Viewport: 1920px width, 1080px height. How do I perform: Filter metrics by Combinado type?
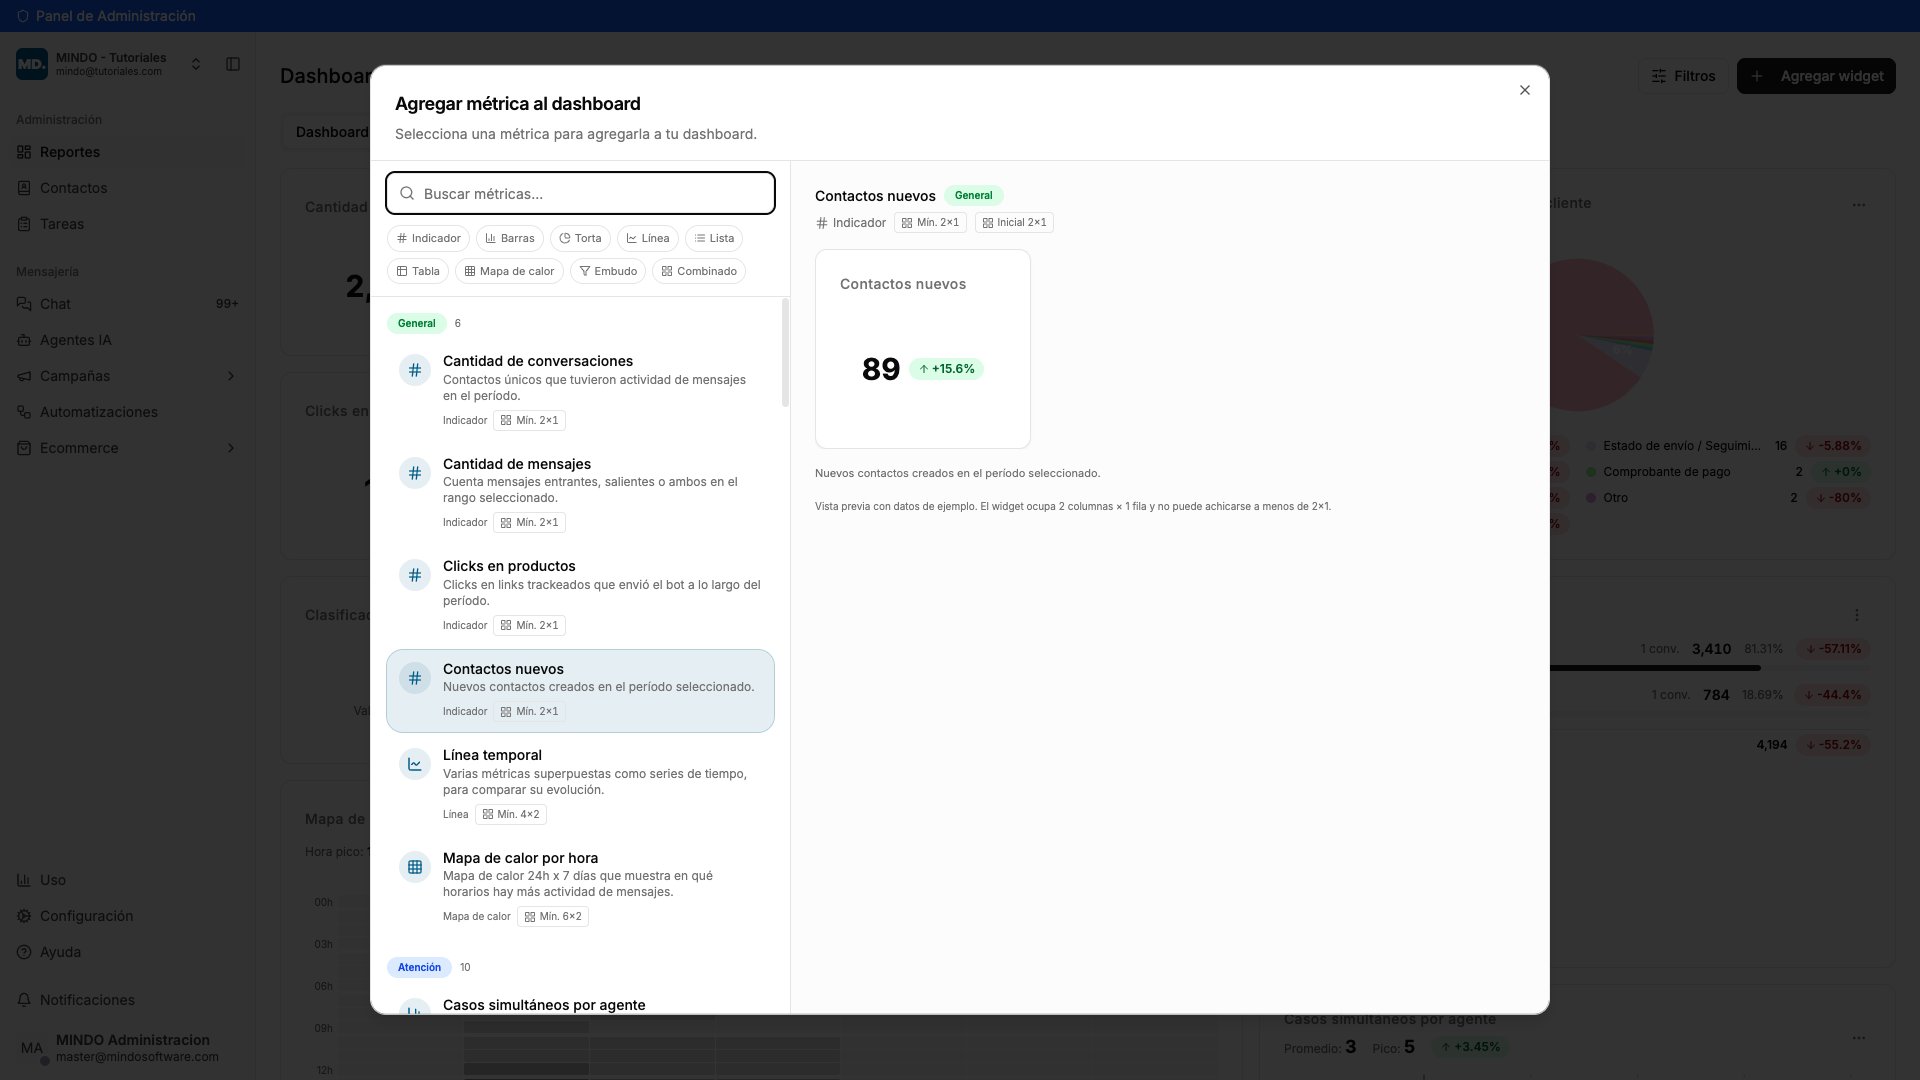[699, 271]
